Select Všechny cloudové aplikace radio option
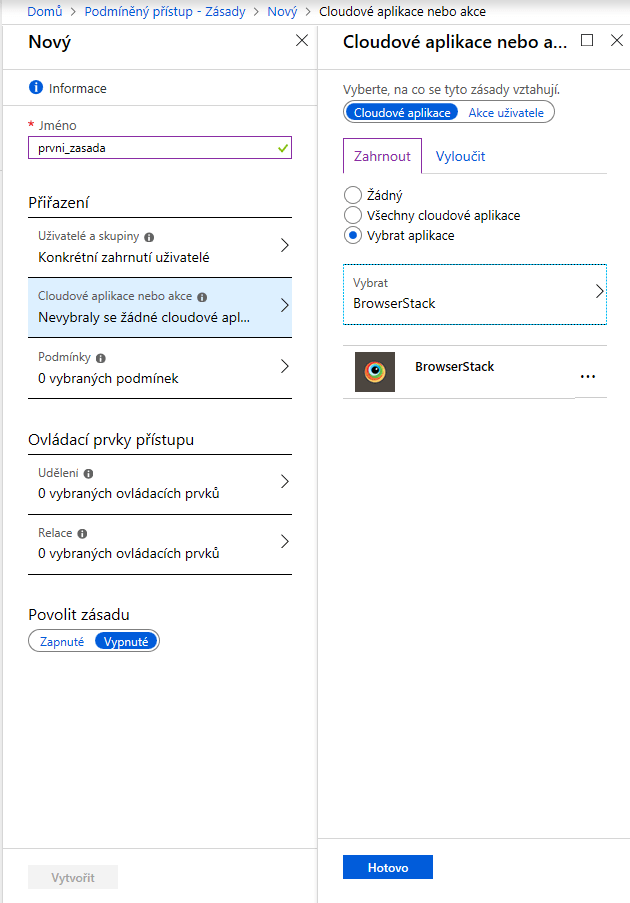The height and width of the screenshot is (903, 630). 352,215
